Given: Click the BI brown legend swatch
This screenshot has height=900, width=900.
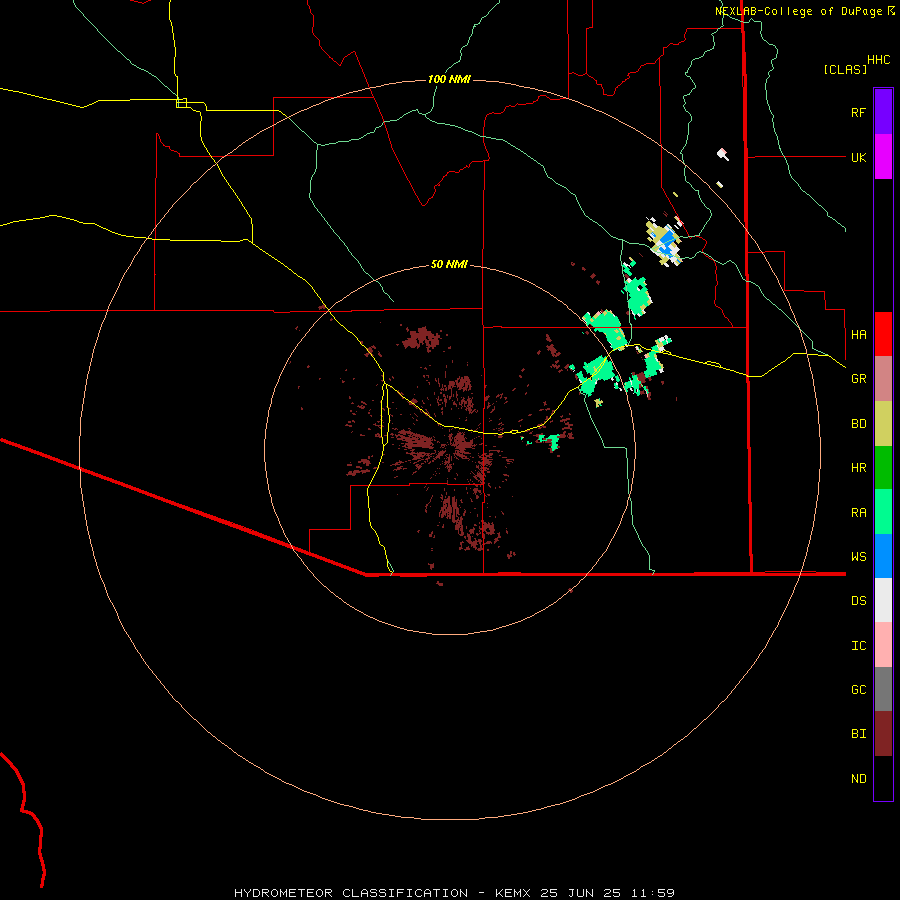Looking at the screenshot, I should [883, 734].
